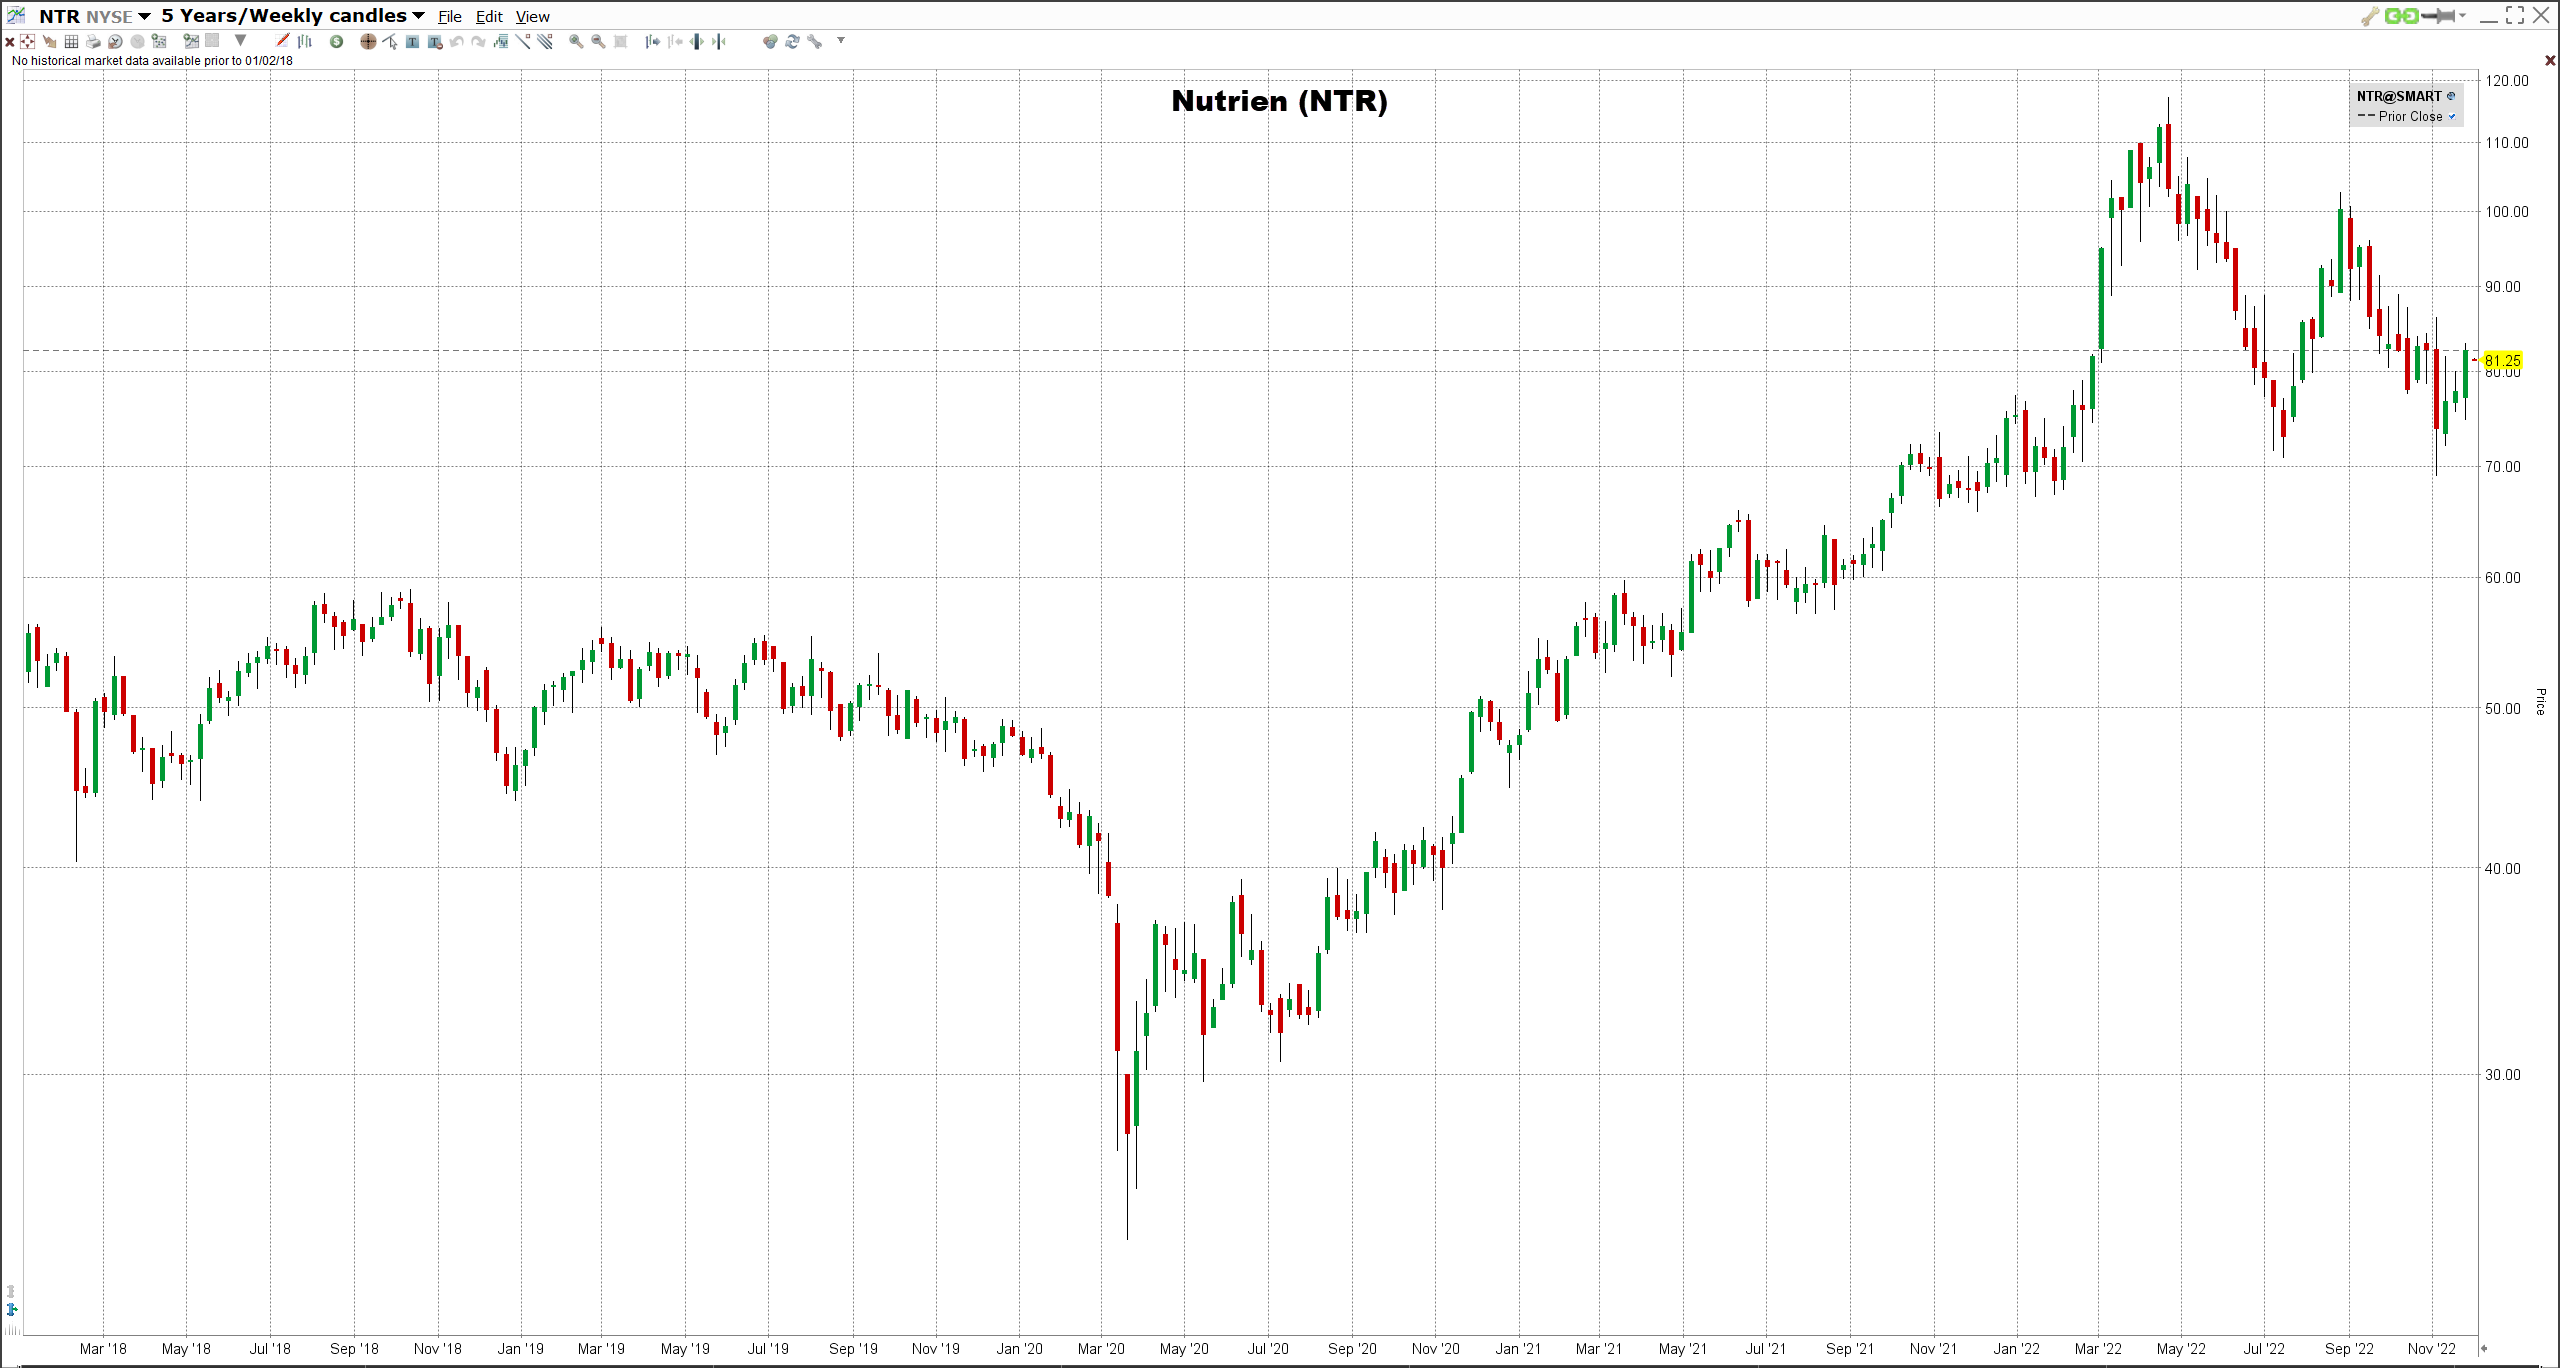This screenshot has width=2560, height=1368.
Task: Select the arrow pointer selection tool
Action: (x=390, y=42)
